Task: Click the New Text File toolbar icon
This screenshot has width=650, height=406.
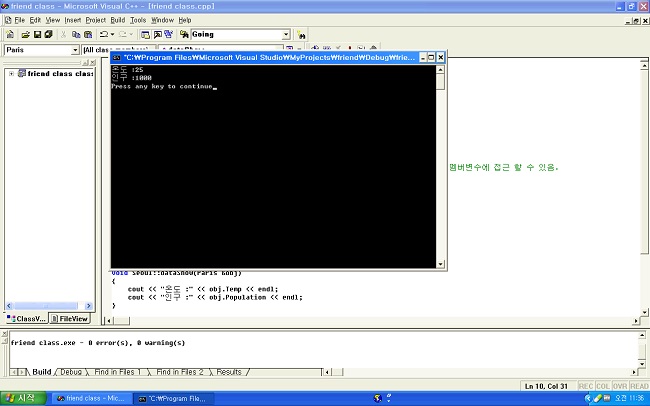Action: (10, 34)
